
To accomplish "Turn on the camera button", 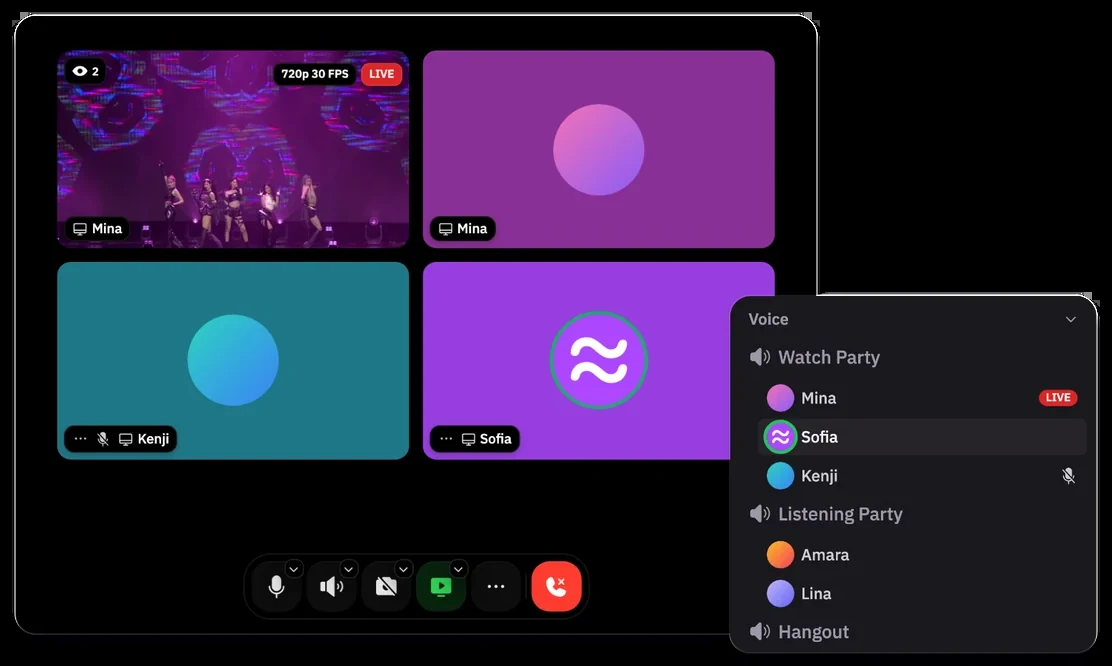I will [386, 587].
